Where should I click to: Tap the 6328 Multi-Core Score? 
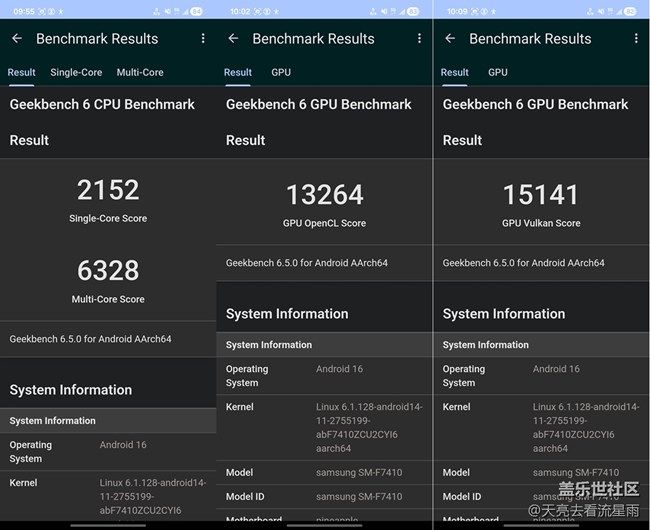coord(108,270)
